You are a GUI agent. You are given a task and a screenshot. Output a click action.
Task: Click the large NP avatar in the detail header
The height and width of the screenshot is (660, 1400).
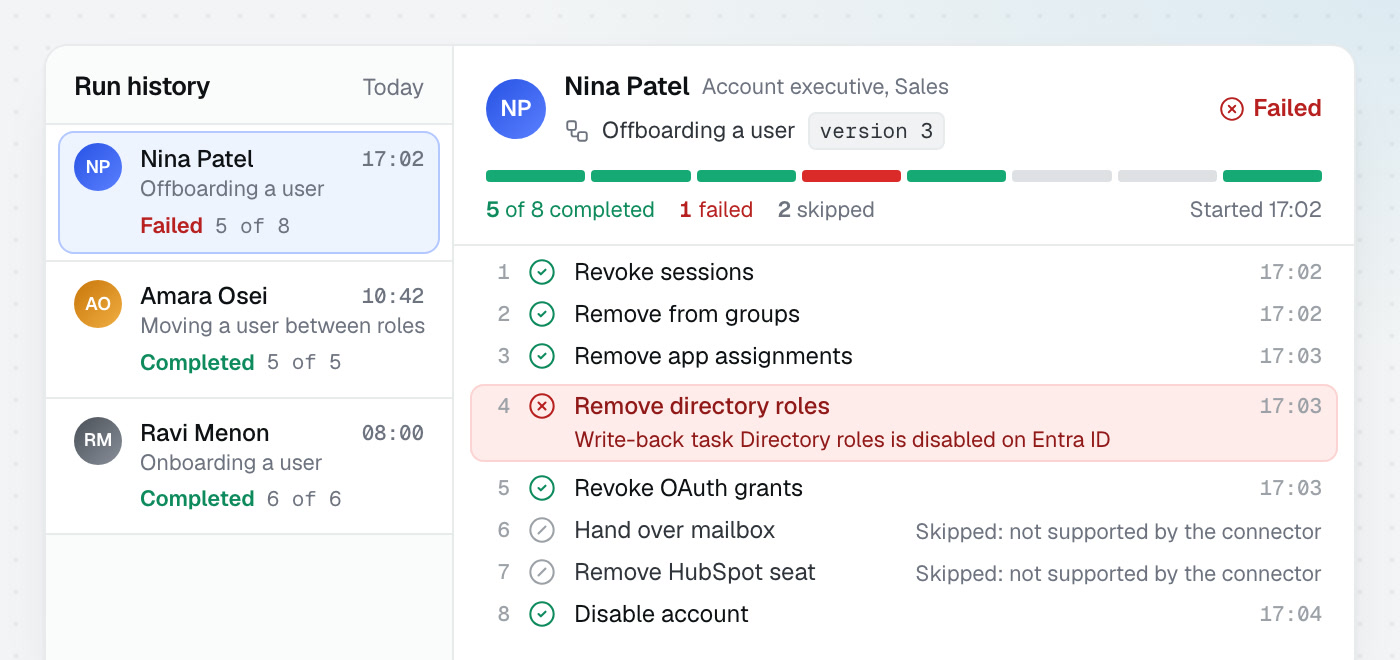516,109
